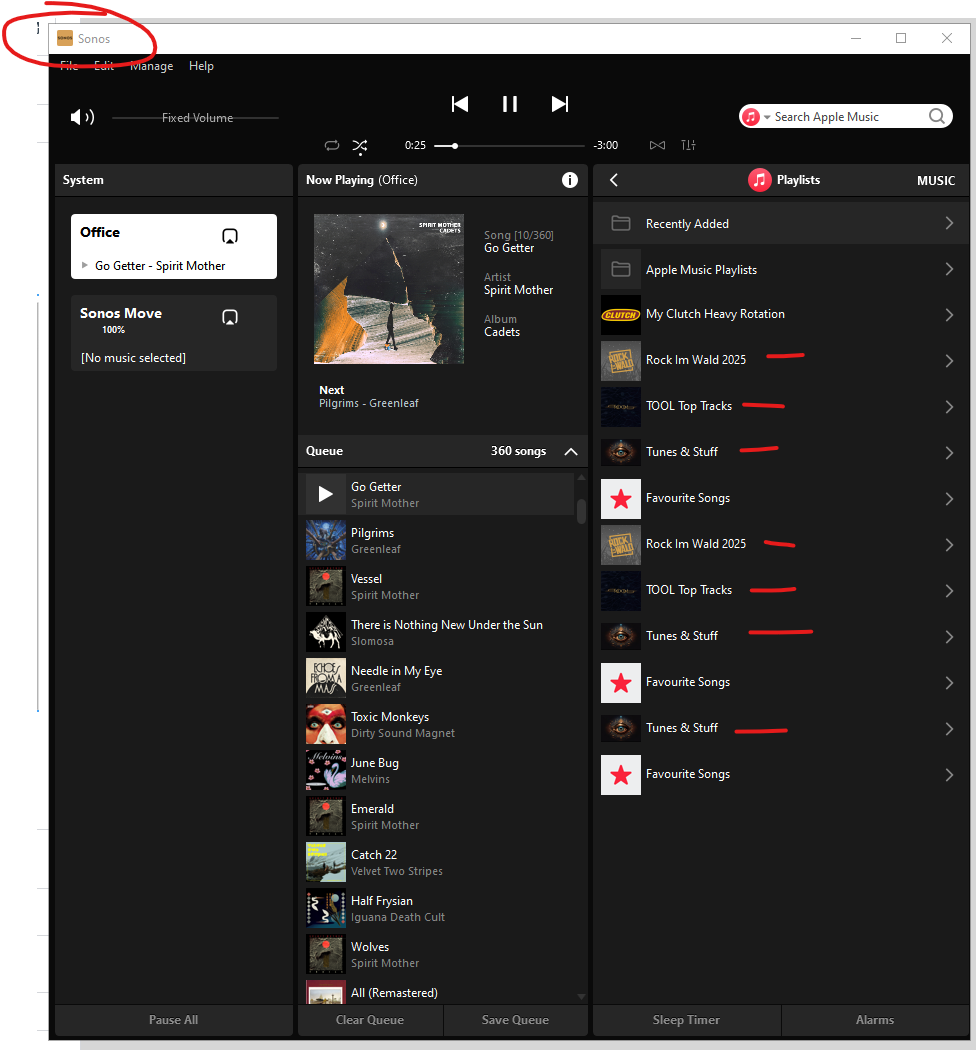
Task: Toggle shuffle mode
Action: [x=360, y=146]
